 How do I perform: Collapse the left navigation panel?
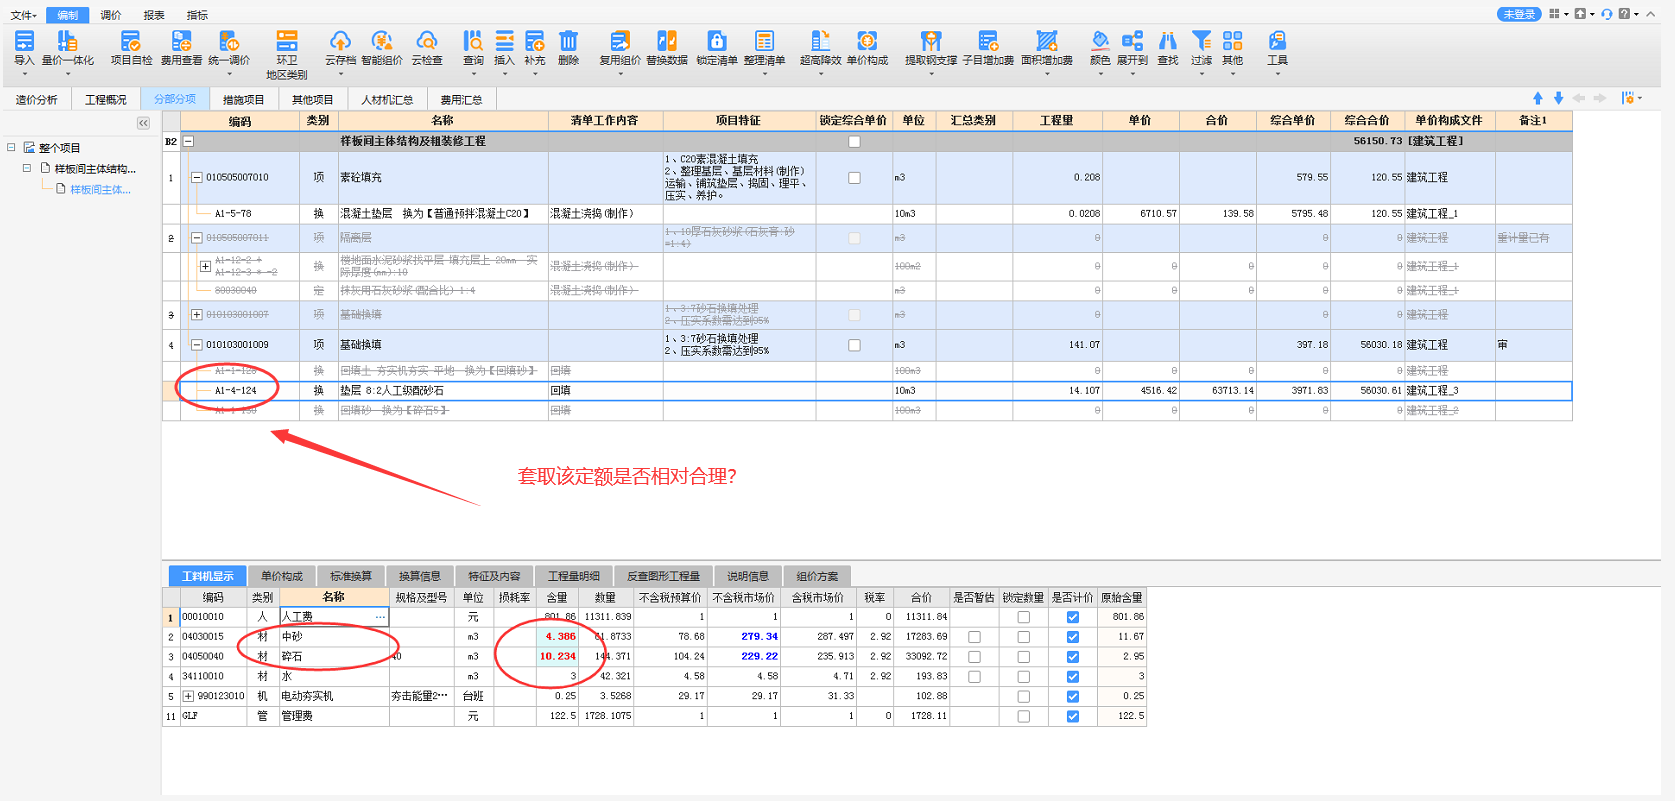143,123
